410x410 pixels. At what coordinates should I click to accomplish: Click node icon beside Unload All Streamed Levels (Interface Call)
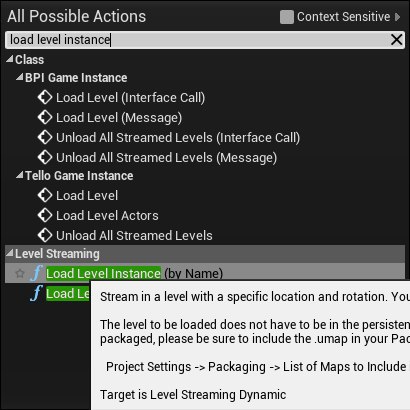coord(45,137)
